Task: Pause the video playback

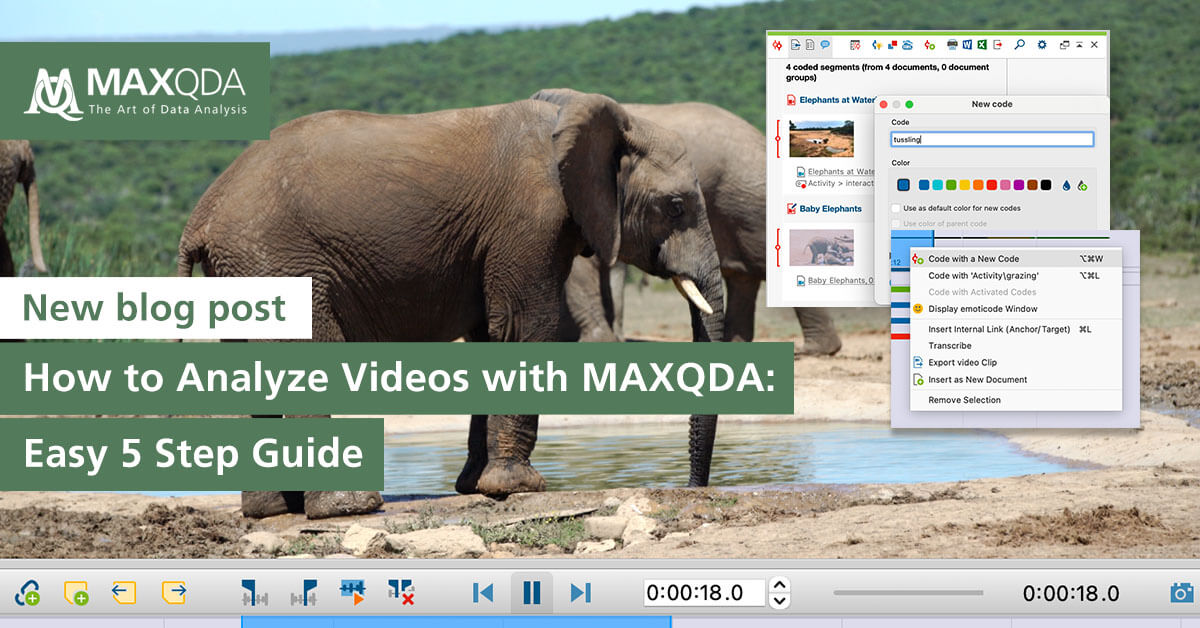Action: [533, 591]
